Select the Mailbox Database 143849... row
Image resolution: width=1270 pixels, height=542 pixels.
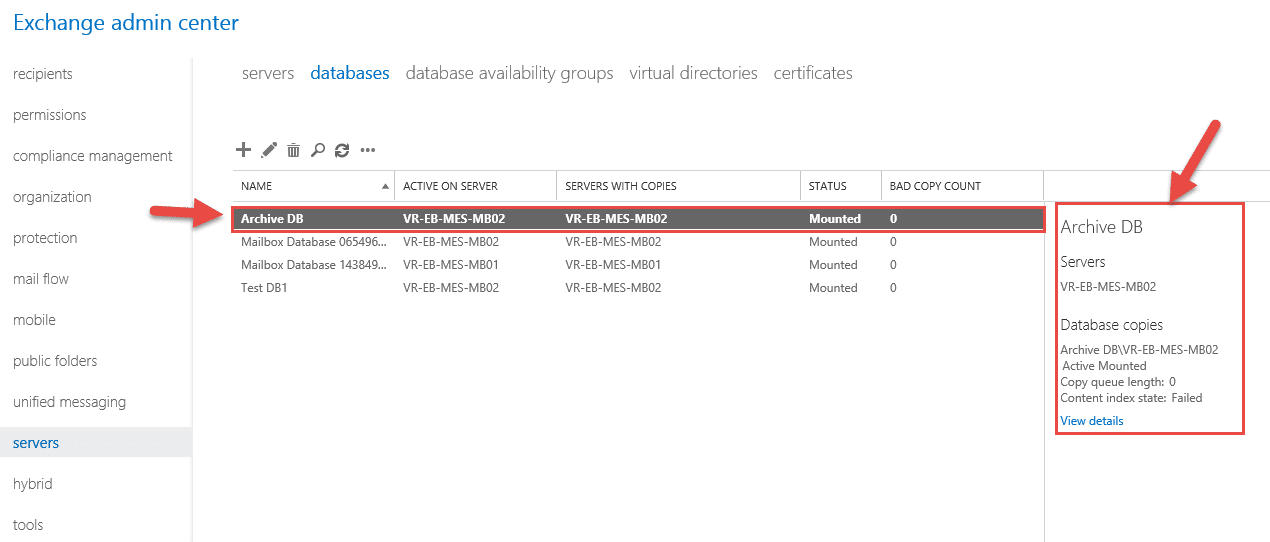[638, 265]
